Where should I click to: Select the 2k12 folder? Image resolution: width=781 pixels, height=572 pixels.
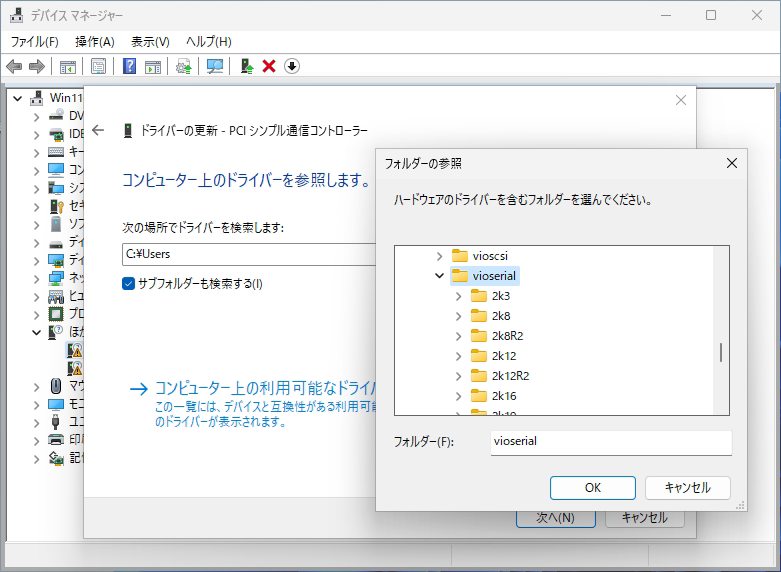click(494, 356)
